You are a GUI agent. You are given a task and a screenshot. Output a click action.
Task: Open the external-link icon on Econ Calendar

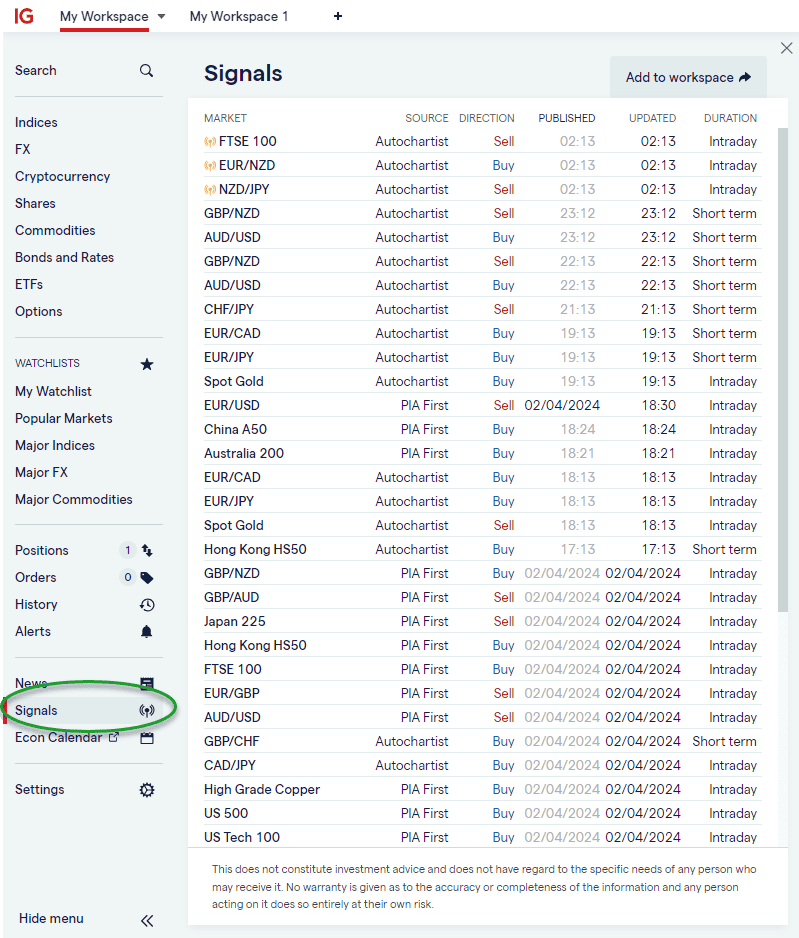pyautogui.click(x=114, y=737)
